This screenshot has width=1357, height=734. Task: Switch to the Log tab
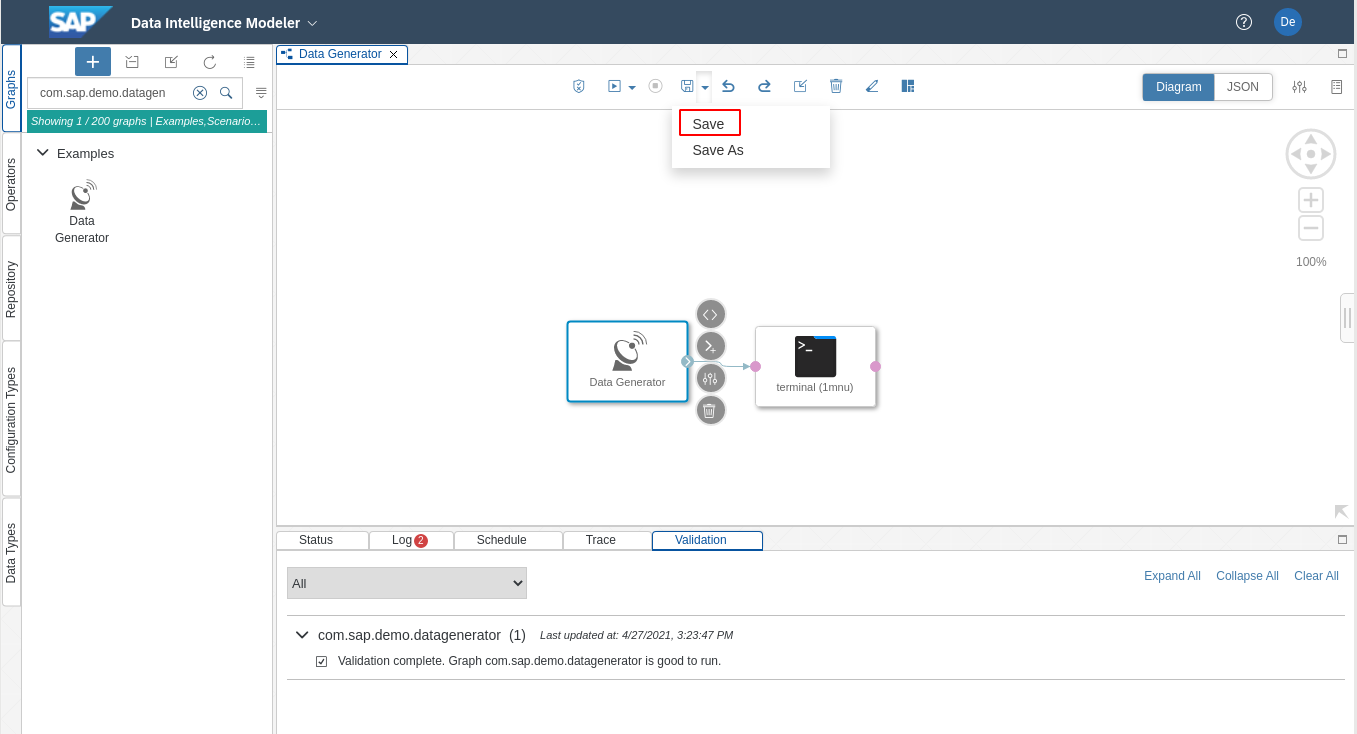coord(411,540)
